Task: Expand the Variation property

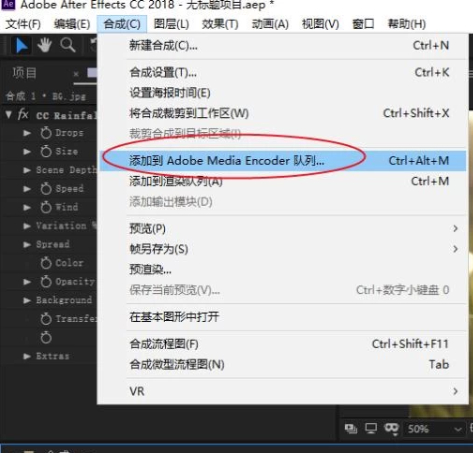Action: [27, 226]
